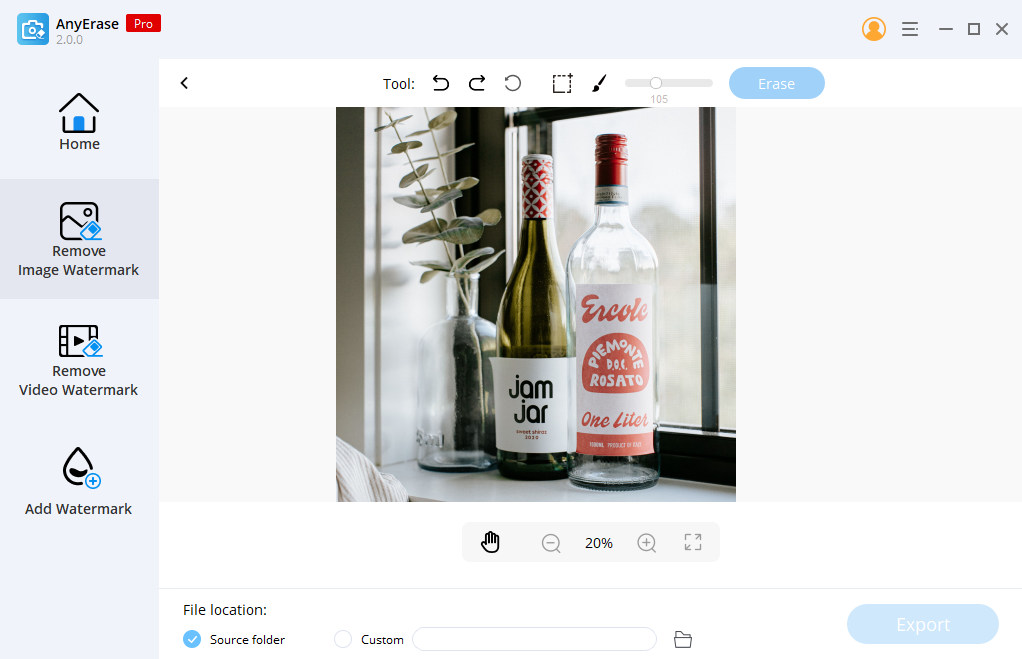Viewport: 1022px width, 659px height.
Task: Select the Source folder radio option
Action: tap(192, 639)
